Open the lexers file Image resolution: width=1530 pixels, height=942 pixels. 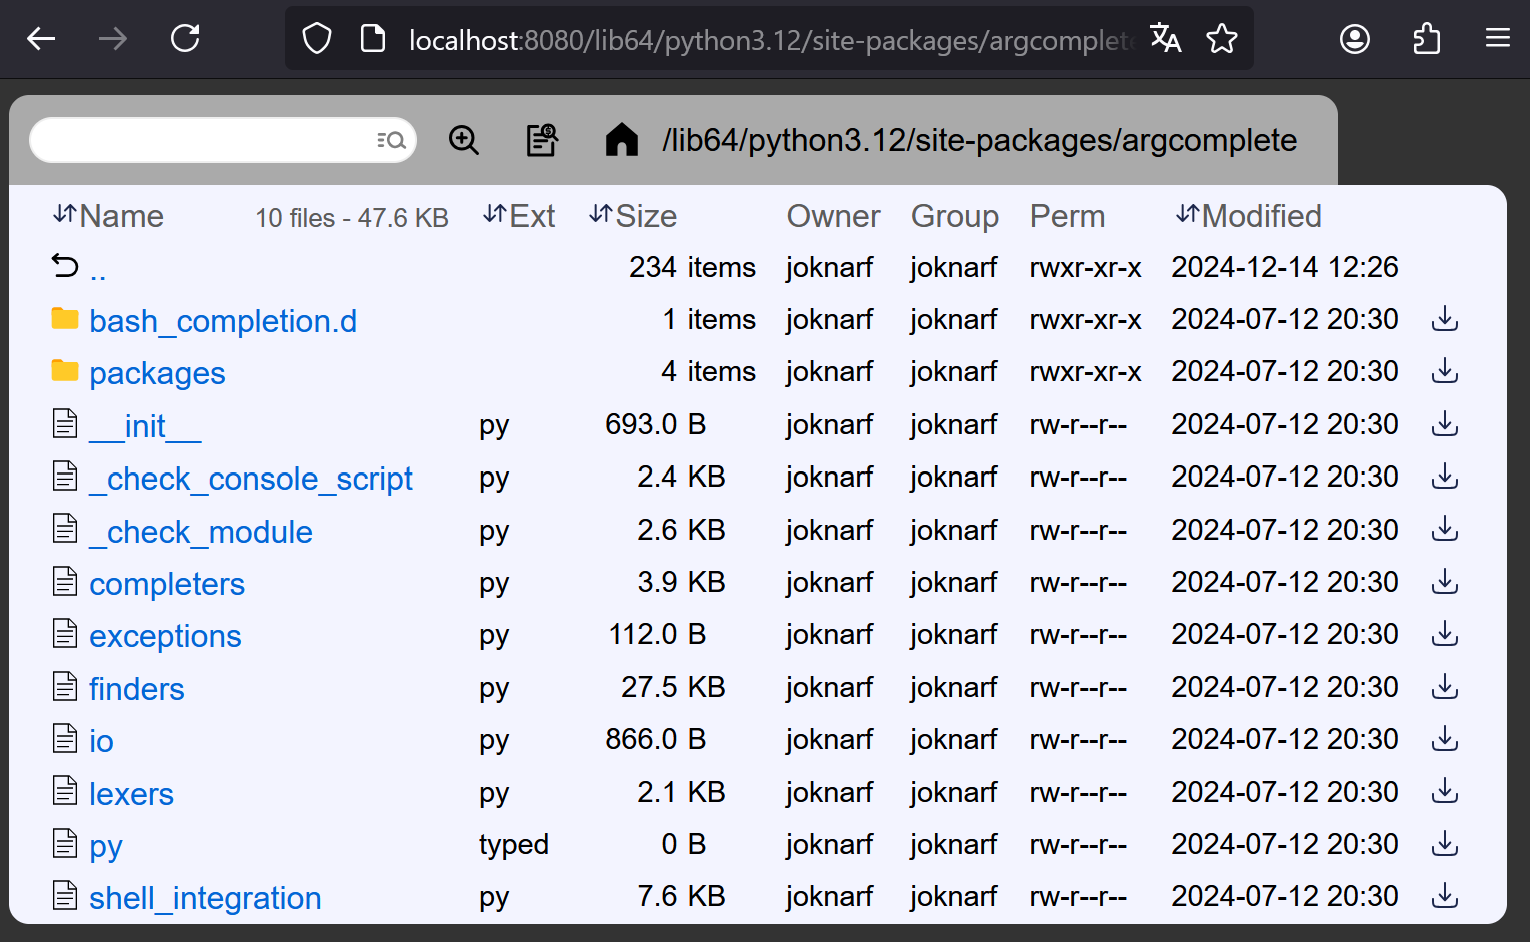click(131, 794)
